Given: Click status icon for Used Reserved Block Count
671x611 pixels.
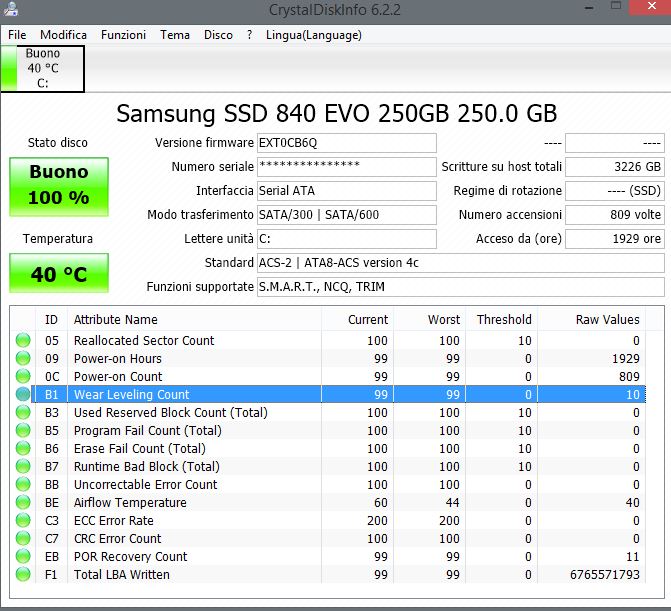Looking at the screenshot, I should pyautogui.click(x=23, y=412).
